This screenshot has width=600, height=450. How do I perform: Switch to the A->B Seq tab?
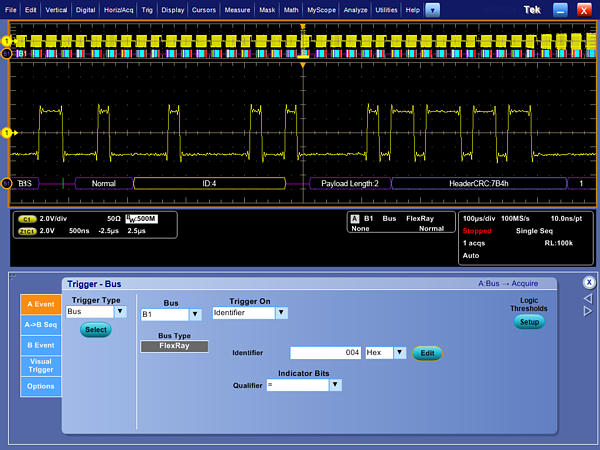click(40, 324)
